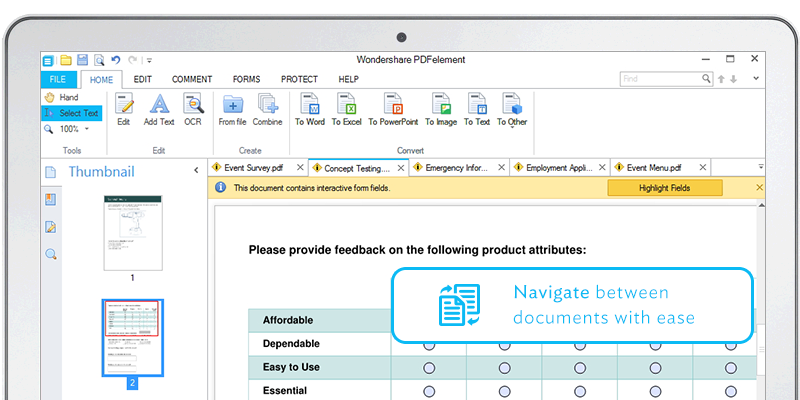
Task: Click the print preview icon in quick access toolbar
Action: [x=99, y=60]
